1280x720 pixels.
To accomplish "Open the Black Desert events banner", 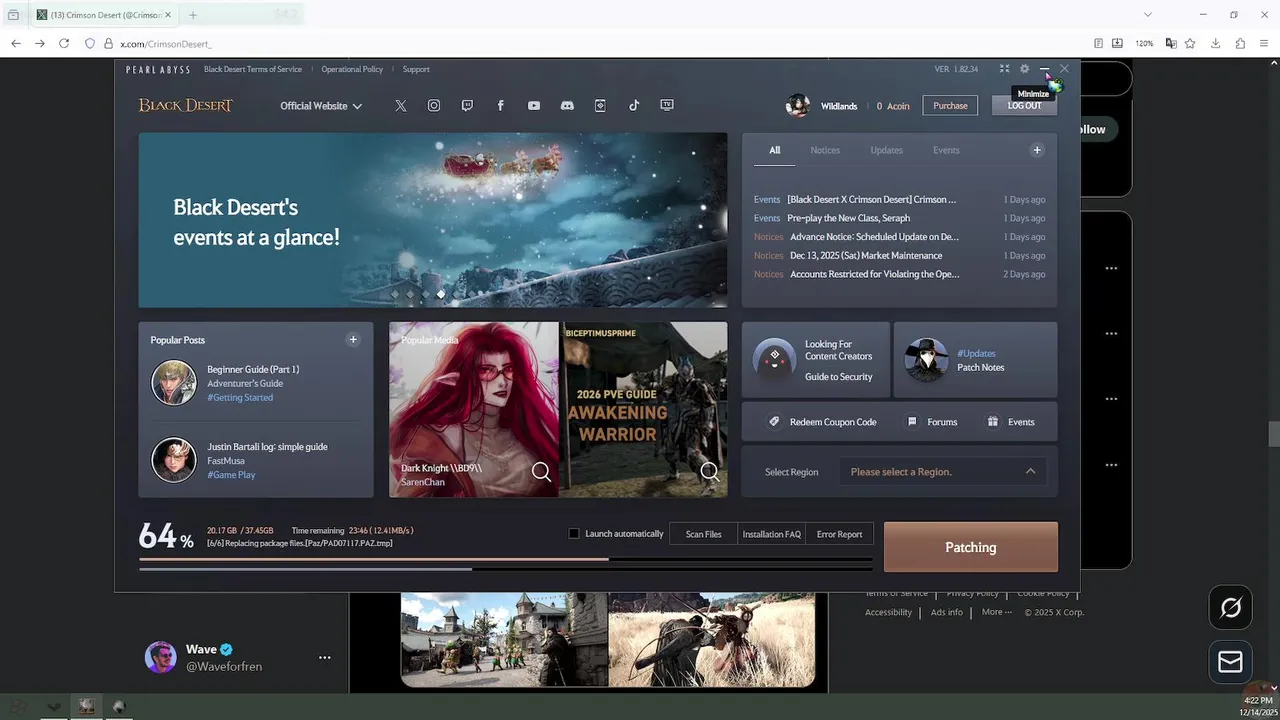I will point(433,220).
